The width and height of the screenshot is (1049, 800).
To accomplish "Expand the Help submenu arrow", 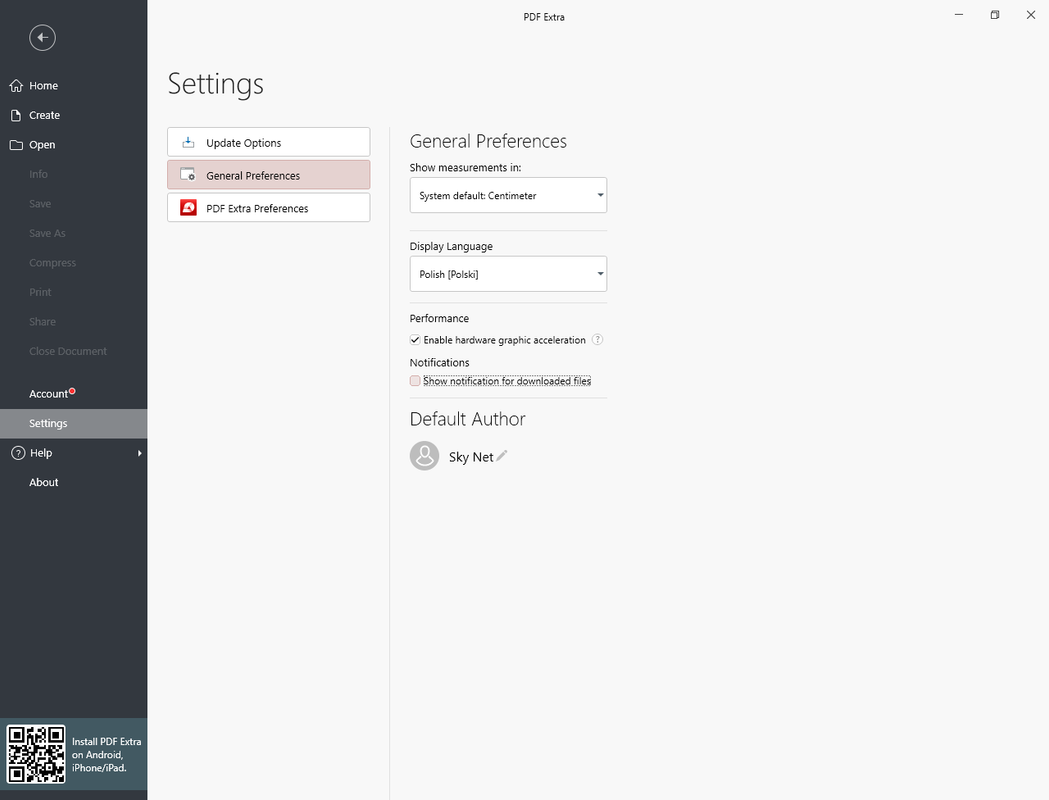I will coord(139,453).
